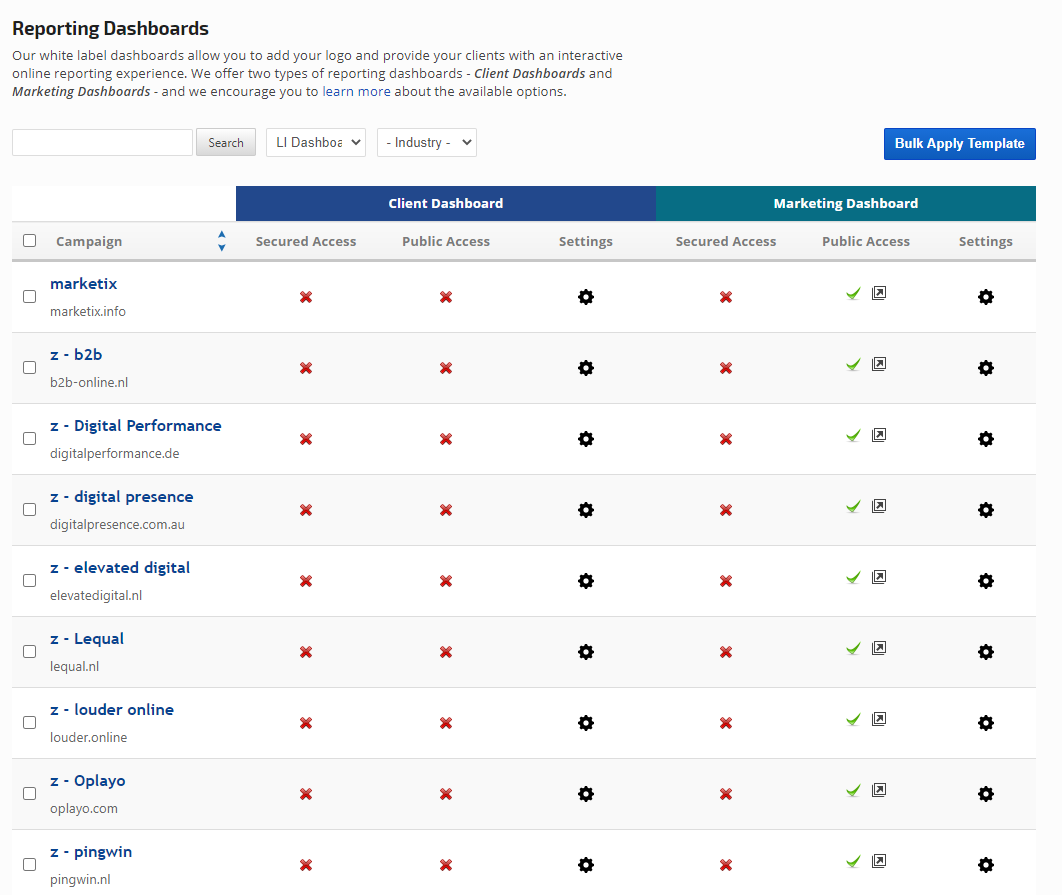
Task: Open public marketing dashboard link for z - Lequal
Action: (879, 648)
